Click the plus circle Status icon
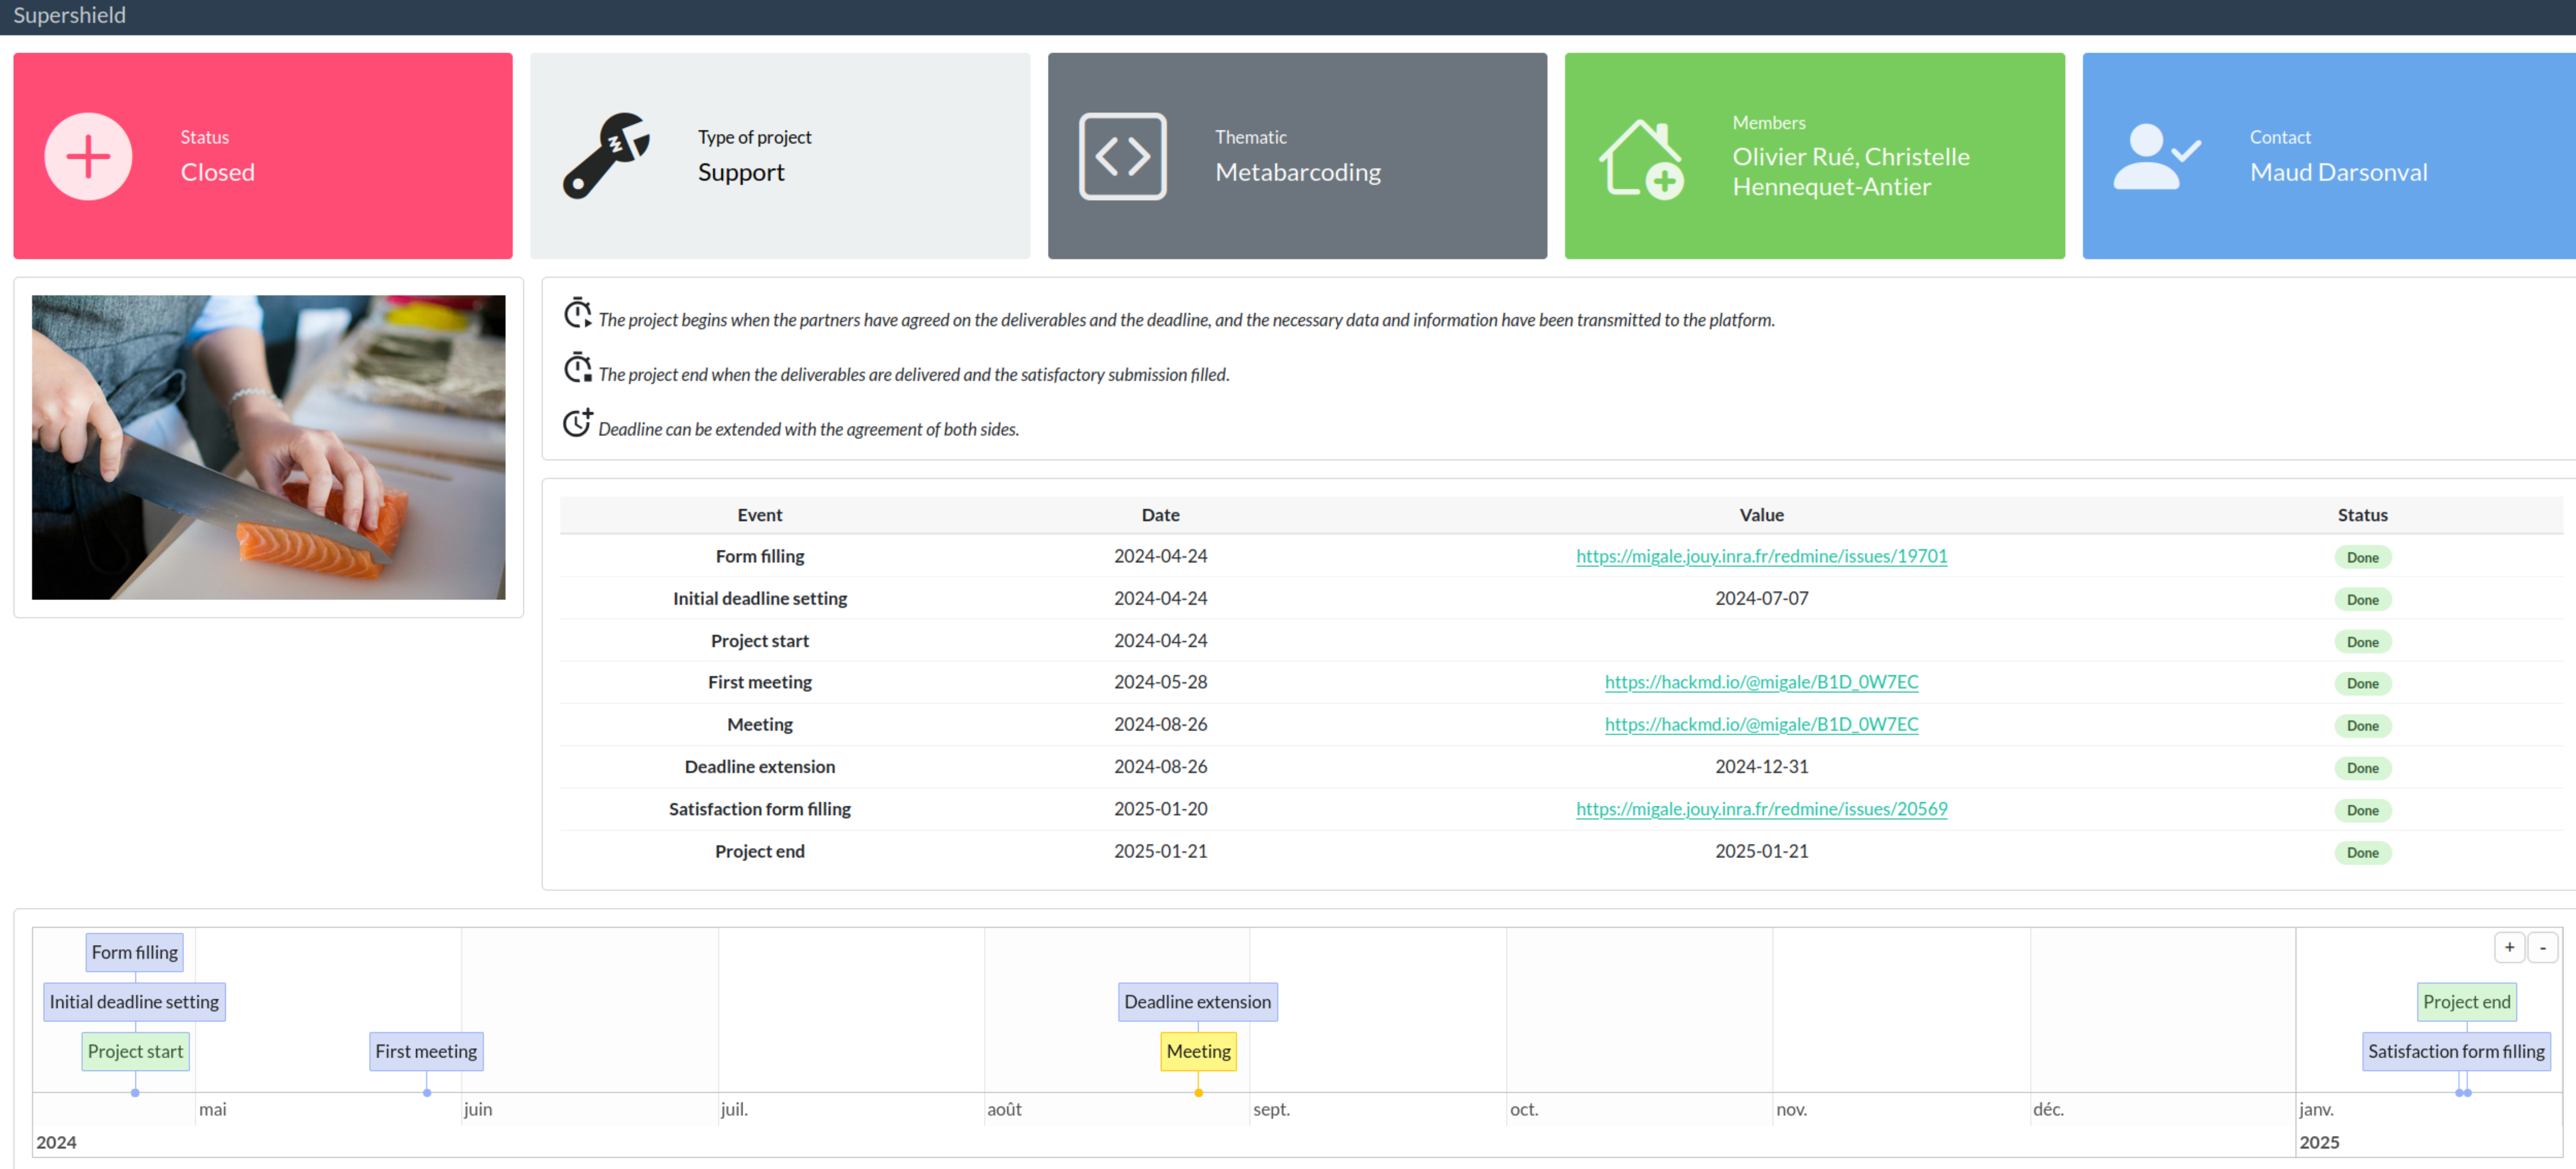The image size is (2576, 1169). (88, 157)
